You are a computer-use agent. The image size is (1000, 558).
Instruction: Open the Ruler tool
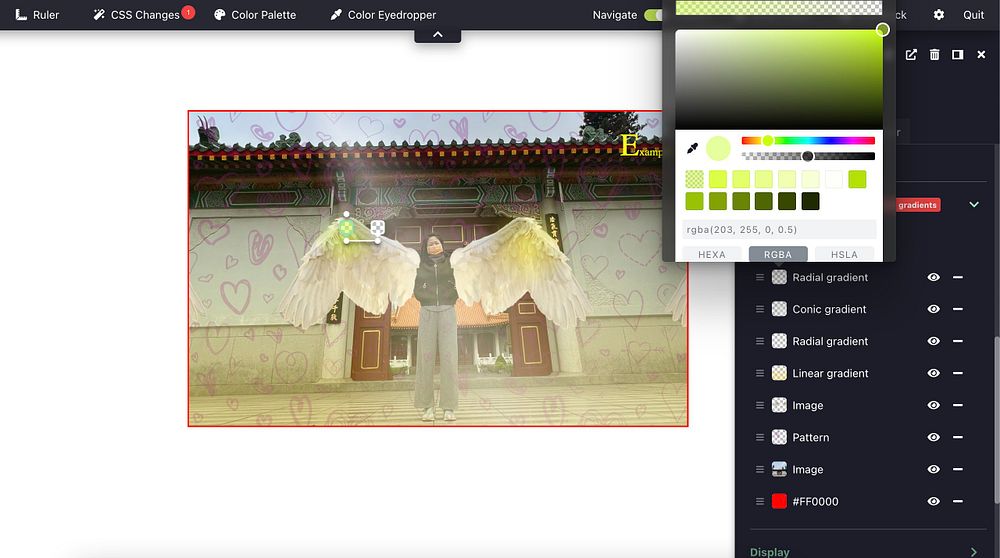(x=37, y=15)
